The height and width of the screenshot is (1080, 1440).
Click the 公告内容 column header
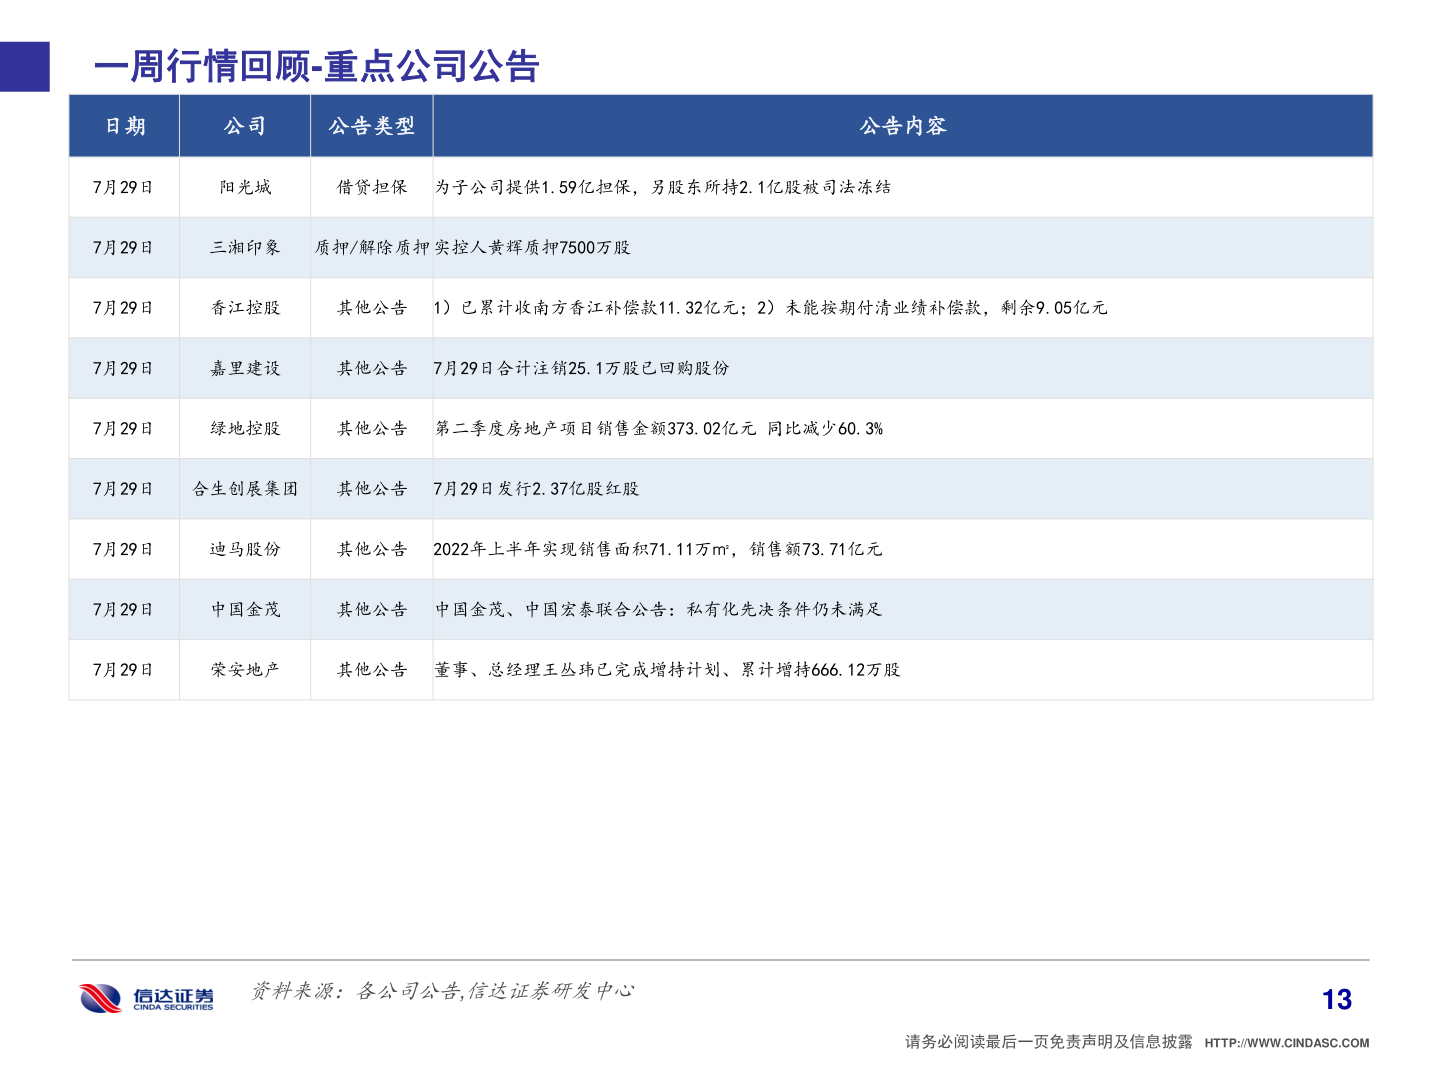(x=904, y=126)
